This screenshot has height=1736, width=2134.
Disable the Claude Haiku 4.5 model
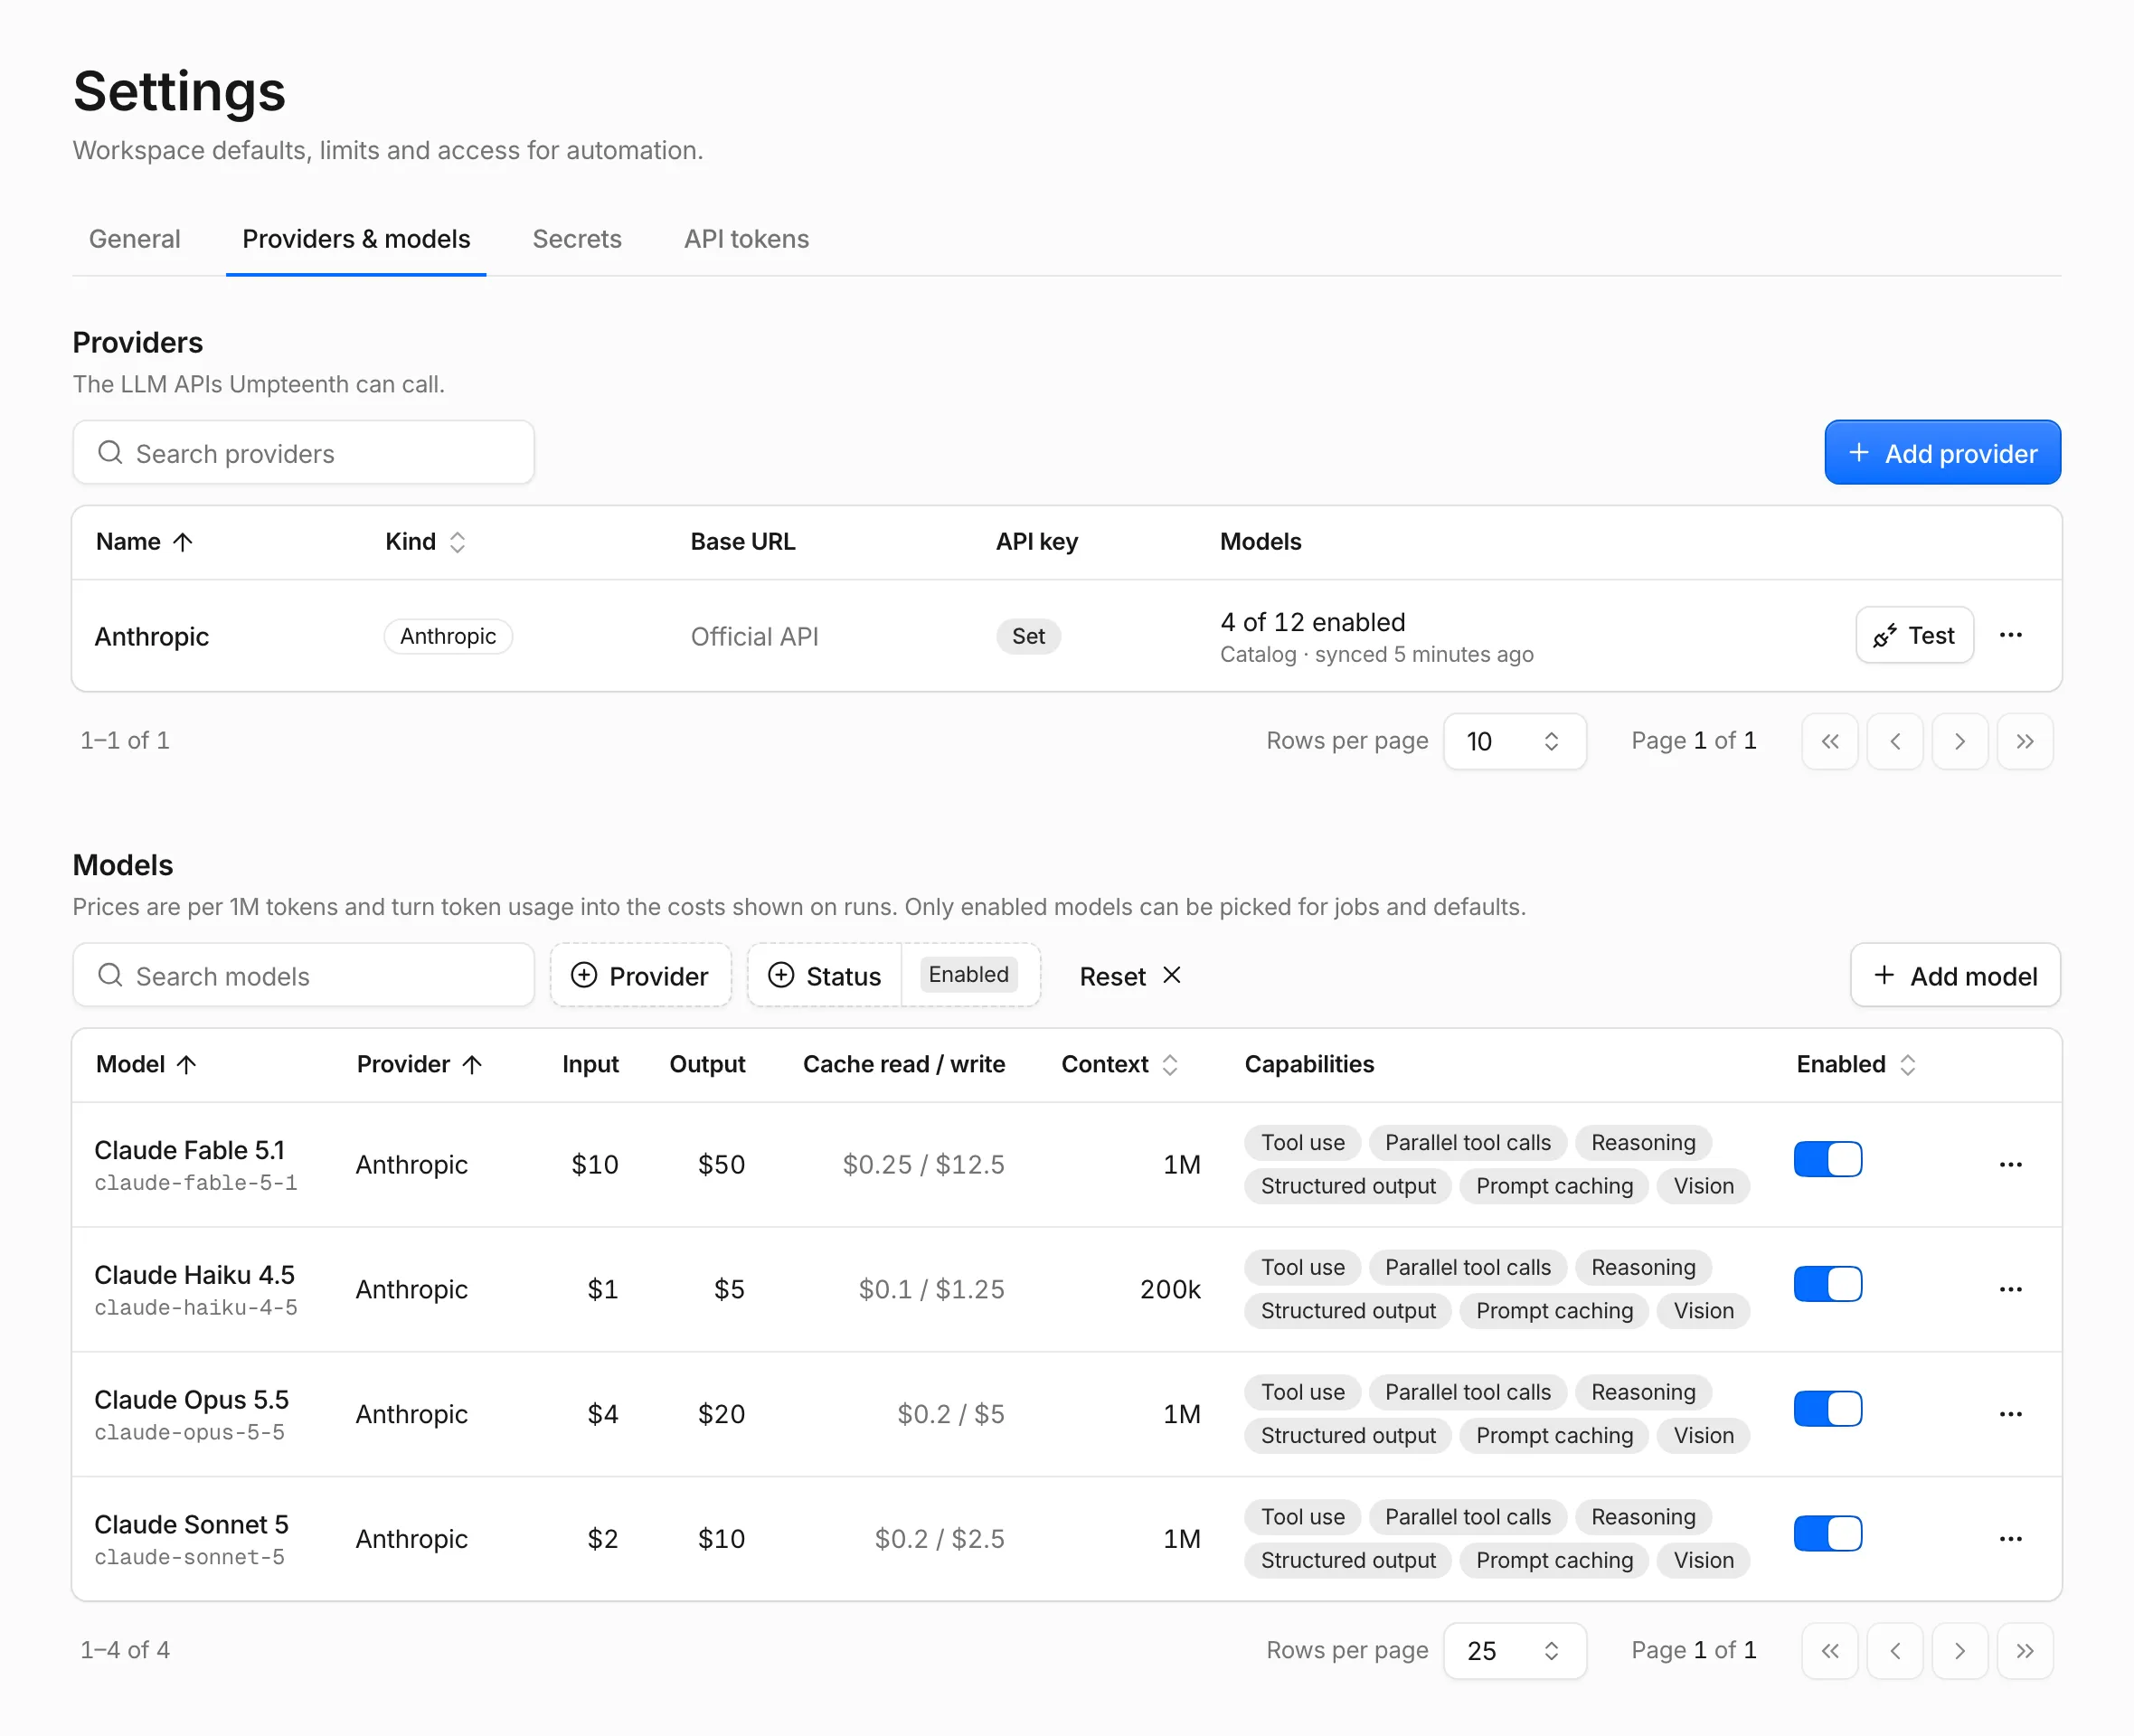1828,1284
